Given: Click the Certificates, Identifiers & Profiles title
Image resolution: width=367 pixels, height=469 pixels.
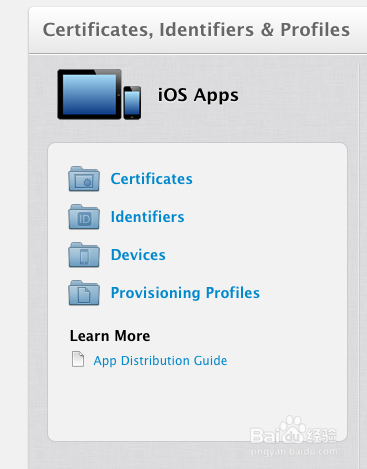Looking at the screenshot, I should click(x=196, y=30).
